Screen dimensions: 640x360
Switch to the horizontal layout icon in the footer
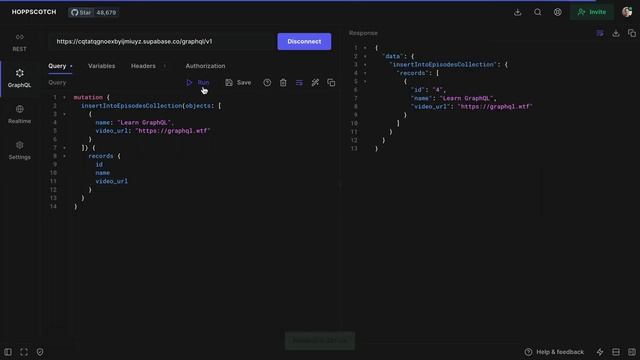pos(616,352)
